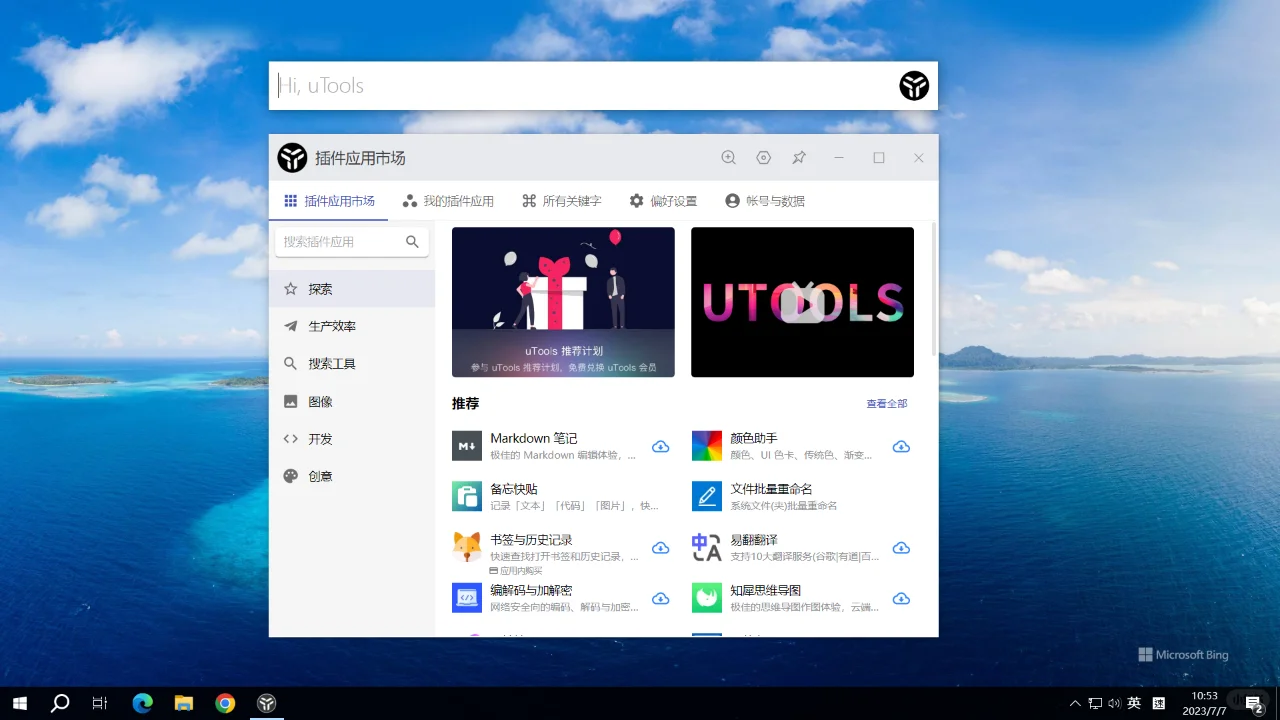This screenshot has width=1280, height=720.
Task: Open Microsoft Edge from the taskbar
Action: click(x=142, y=703)
